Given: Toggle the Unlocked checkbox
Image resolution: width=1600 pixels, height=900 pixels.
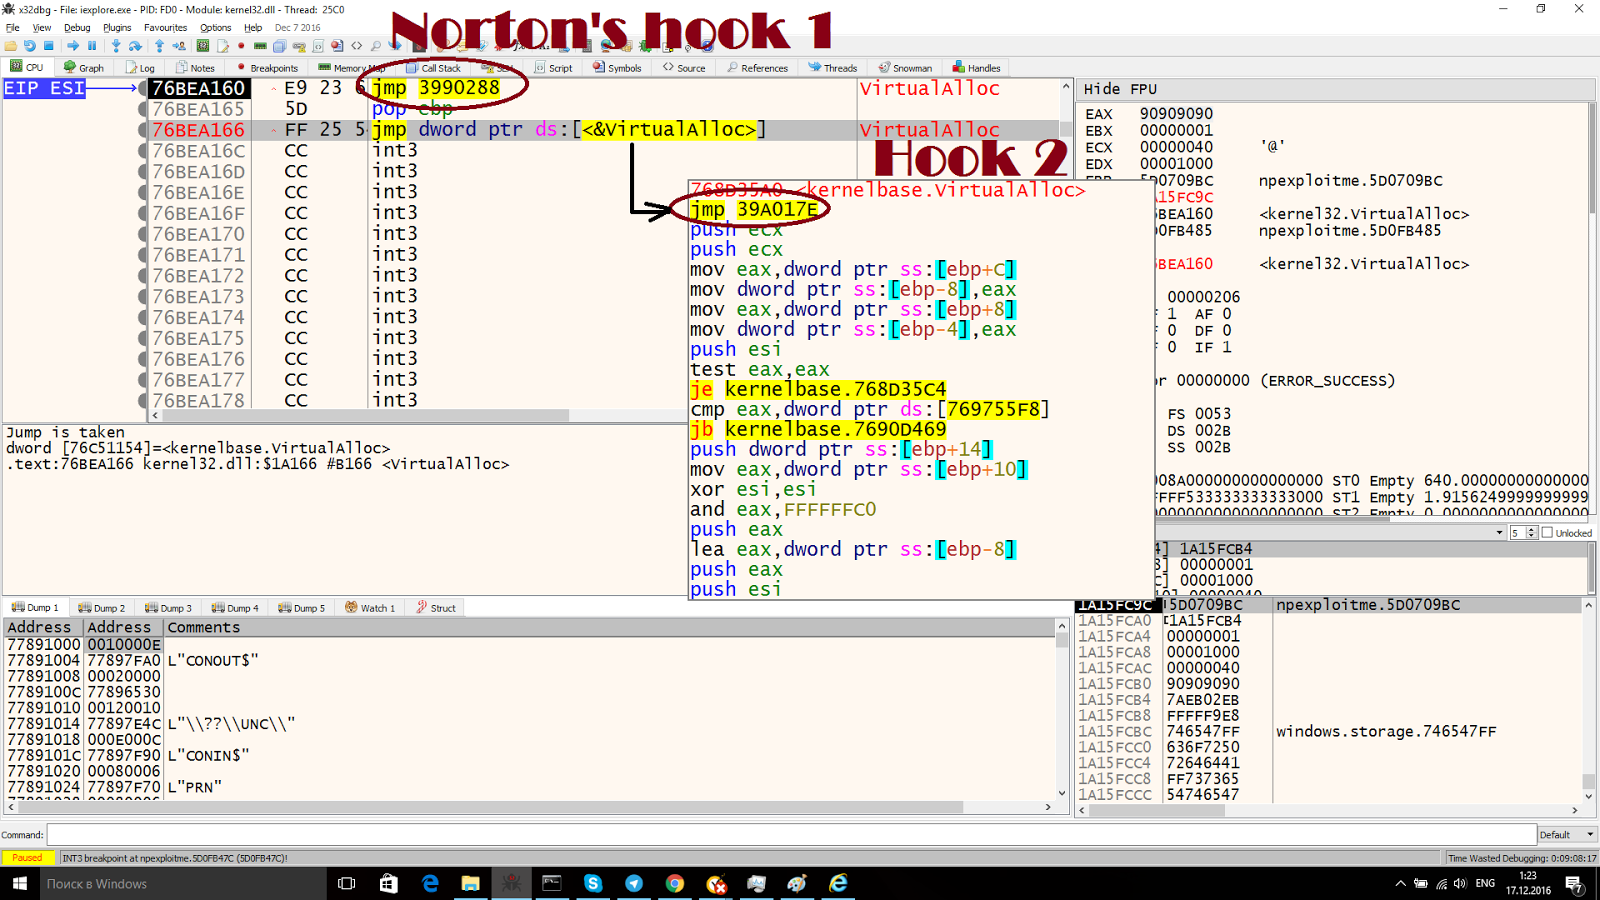Looking at the screenshot, I should coord(1547,533).
